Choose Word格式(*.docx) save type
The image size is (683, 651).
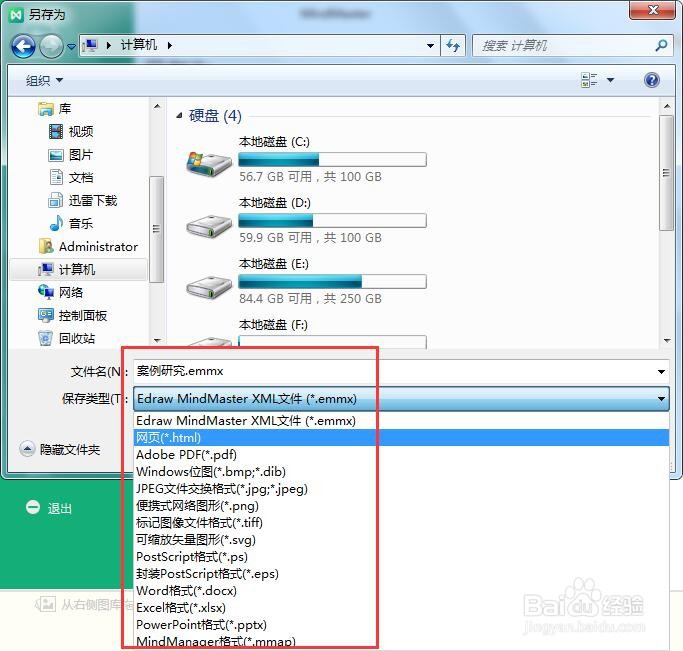pyautogui.click(x=401, y=590)
